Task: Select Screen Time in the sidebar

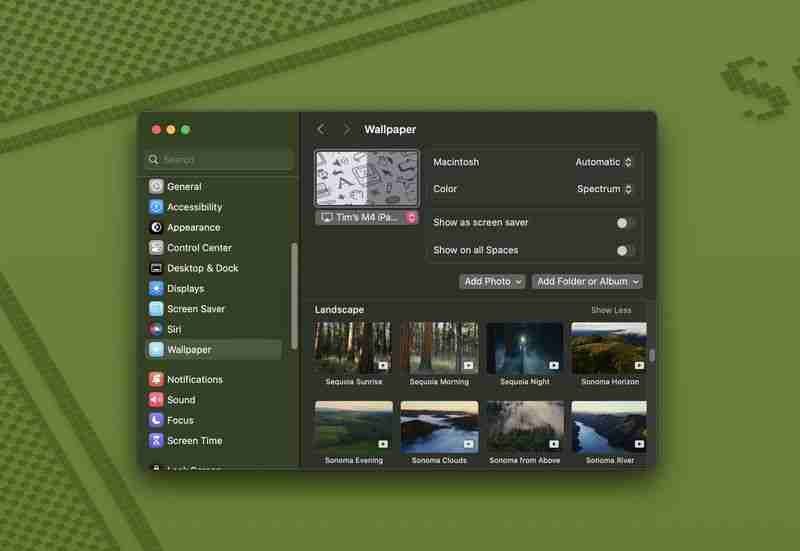Action: tap(215, 440)
